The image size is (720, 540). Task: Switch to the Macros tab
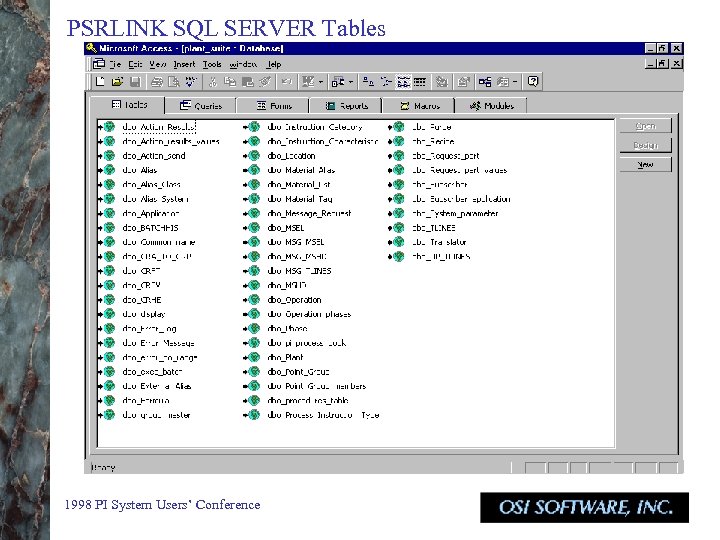[x=418, y=106]
